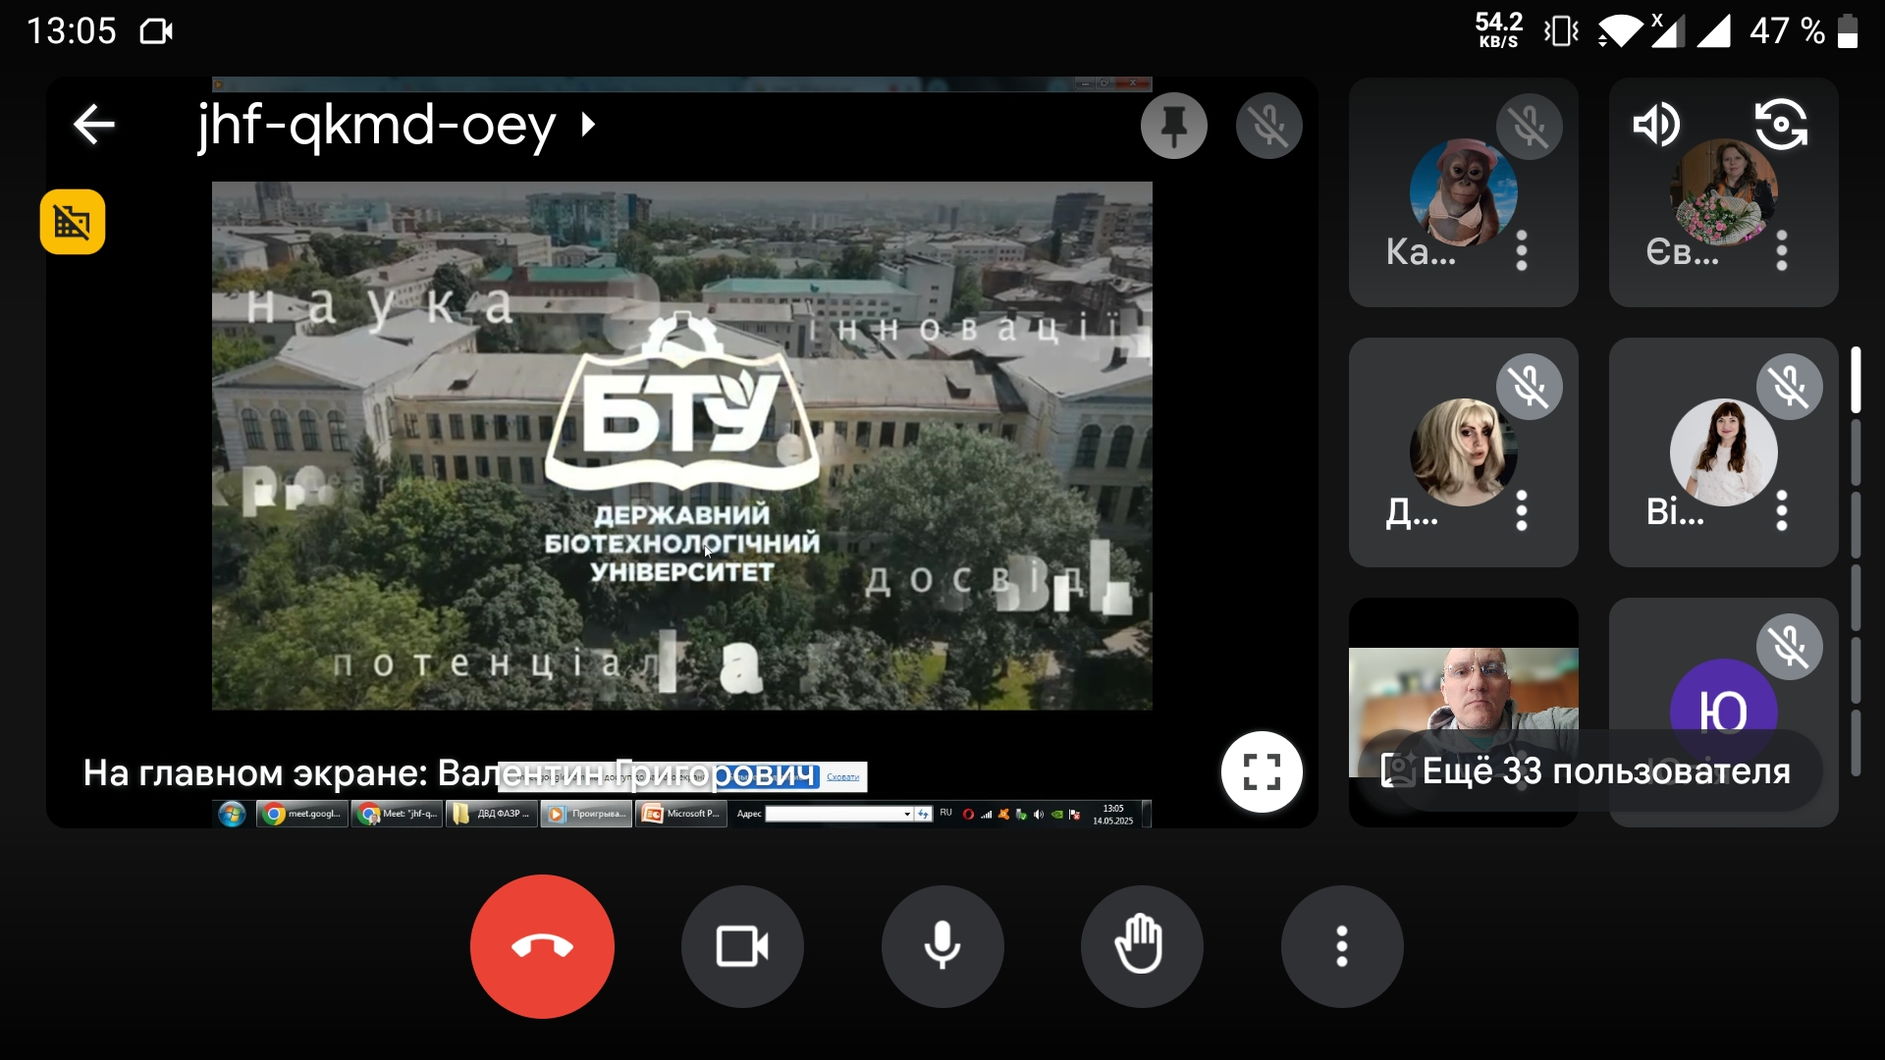Tap the yellow captions-off badge
The height and width of the screenshot is (1060, 1885).
[x=73, y=222]
